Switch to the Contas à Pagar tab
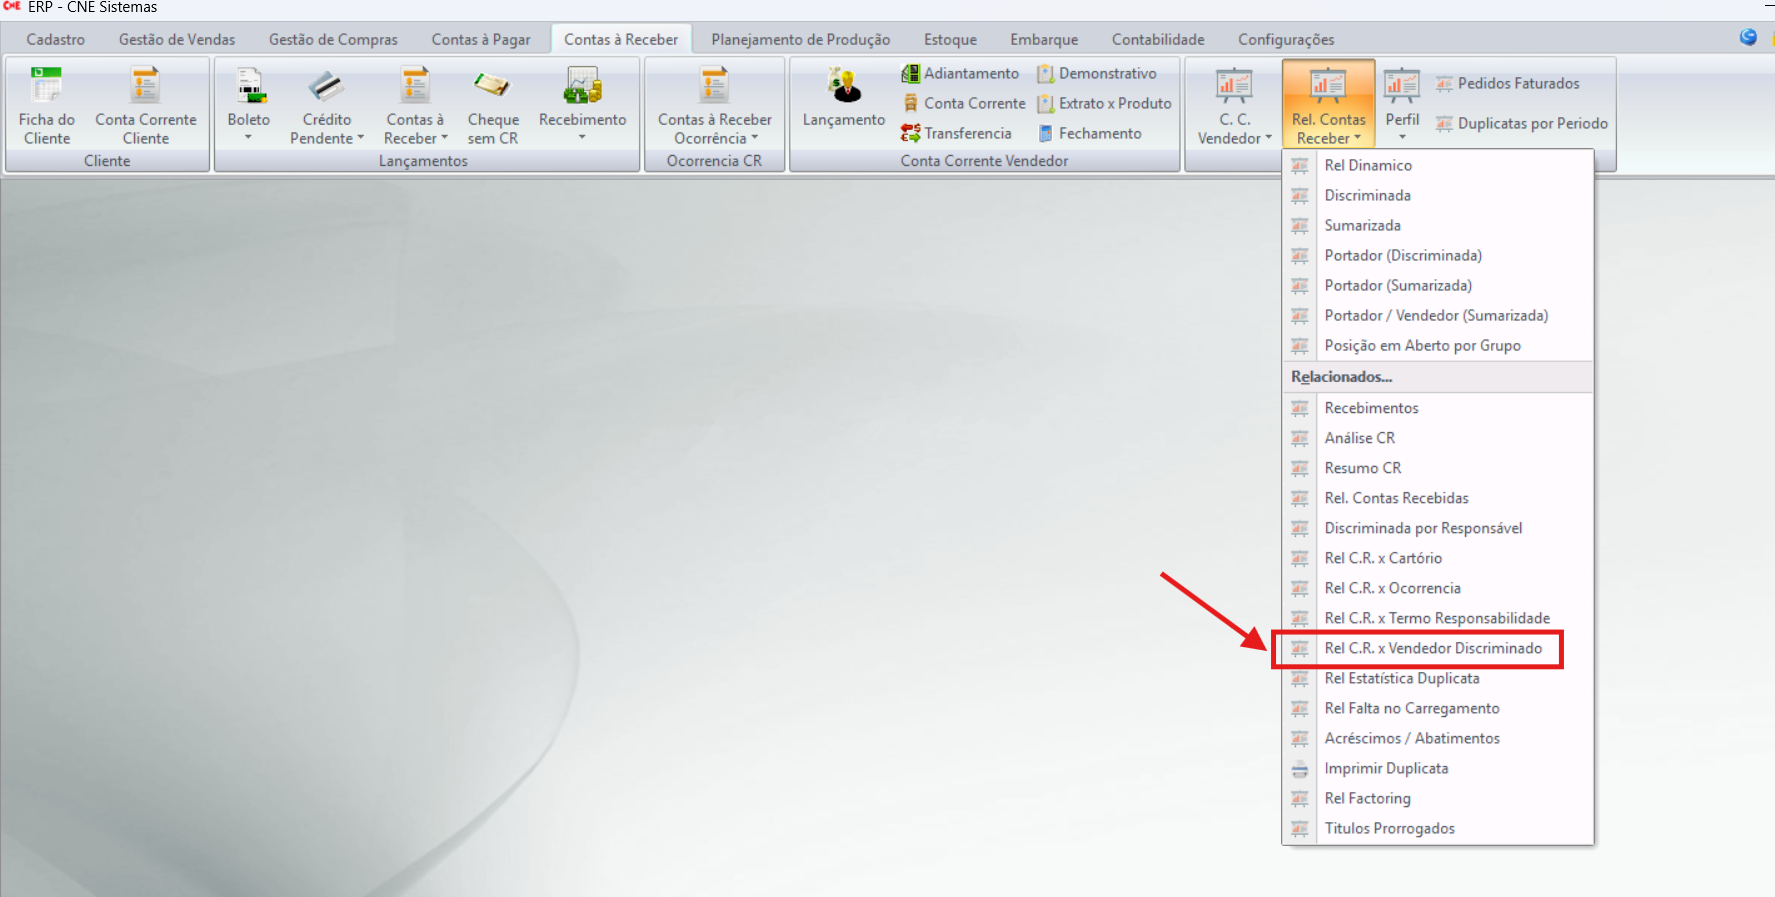1775x897 pixels. click(481, 39)
